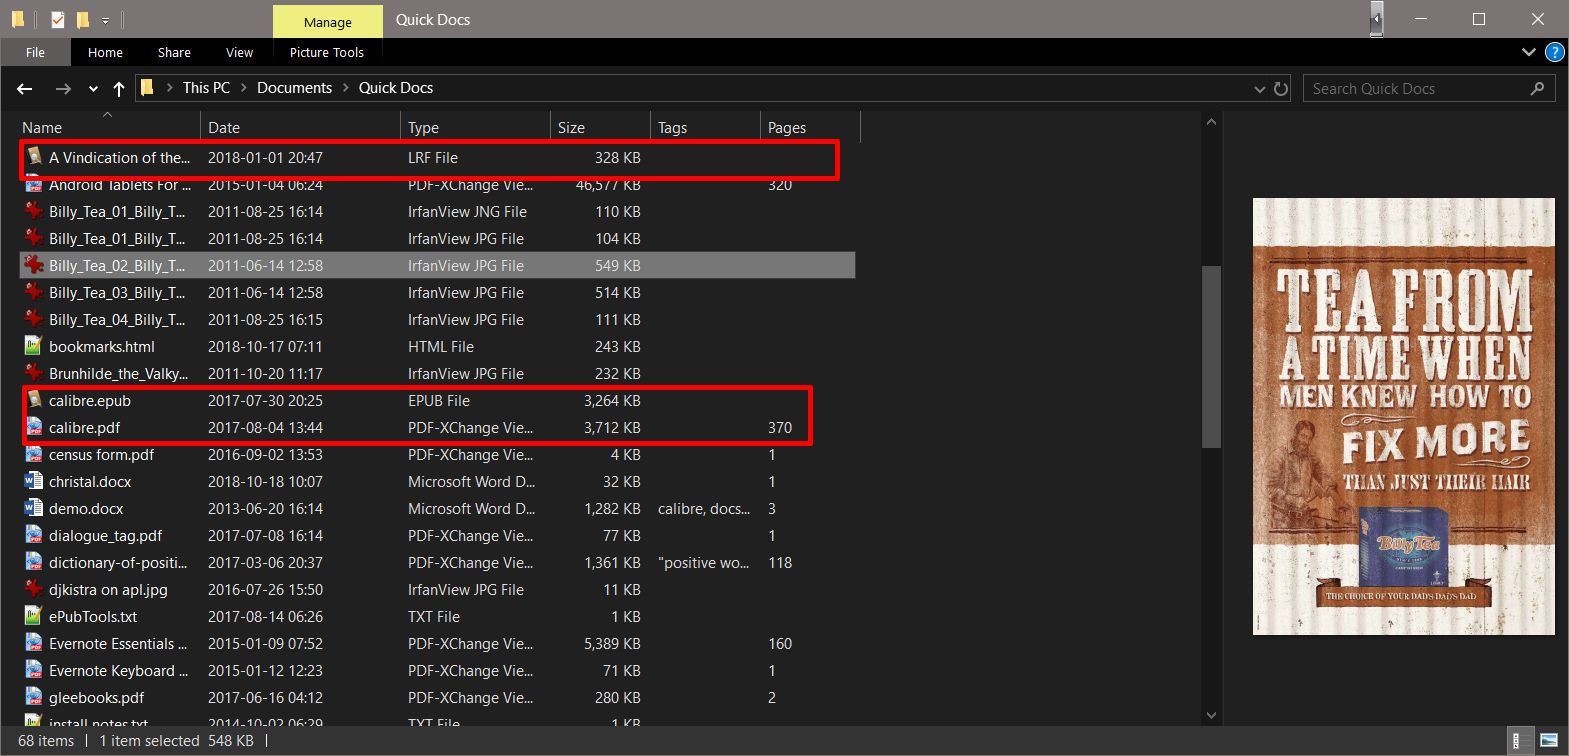Click the New folder icon in the quick access toolbar
1569x756 pixels.
point(83,19)
